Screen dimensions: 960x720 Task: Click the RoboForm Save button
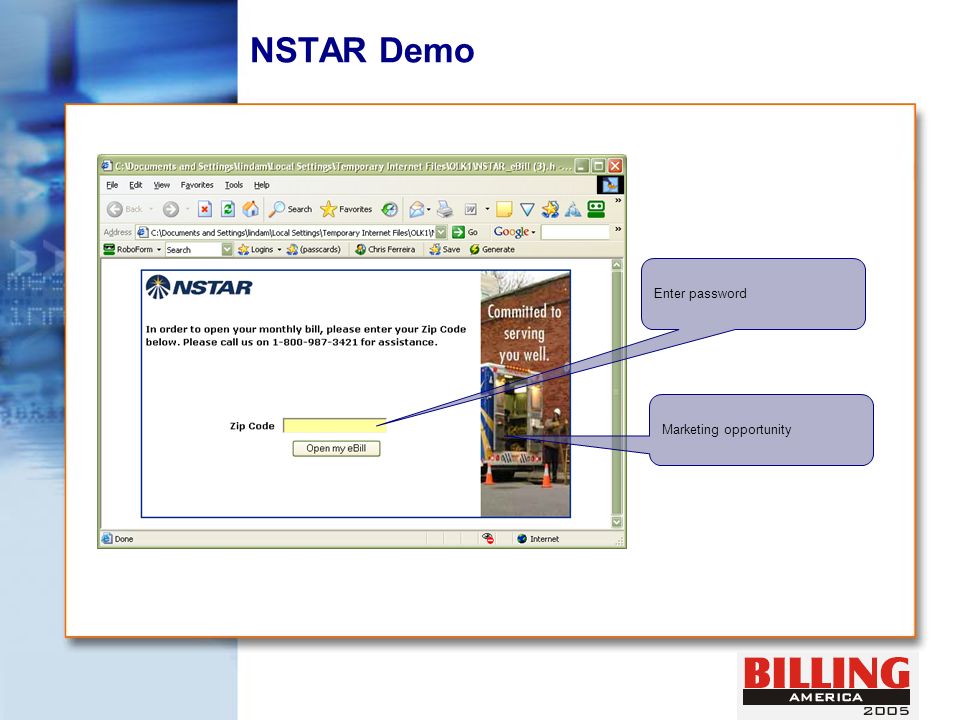tap(445, 250)
